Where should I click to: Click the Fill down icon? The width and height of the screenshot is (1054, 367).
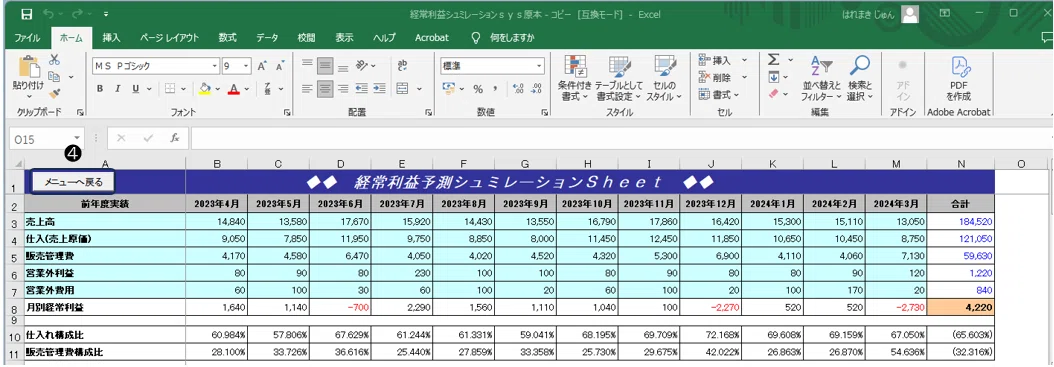click(774, 77)
